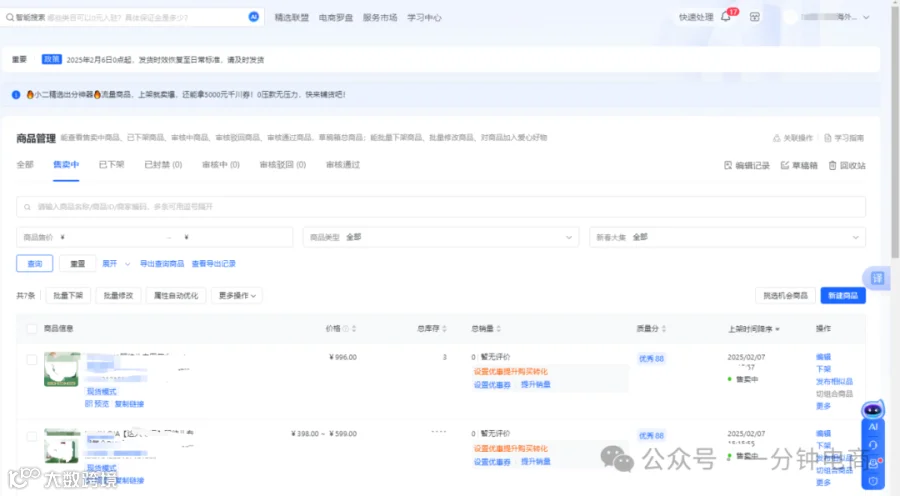Open the 更多操作 dropdown
The height and width of the screenshot is (496, 900).
click(237, 296)
